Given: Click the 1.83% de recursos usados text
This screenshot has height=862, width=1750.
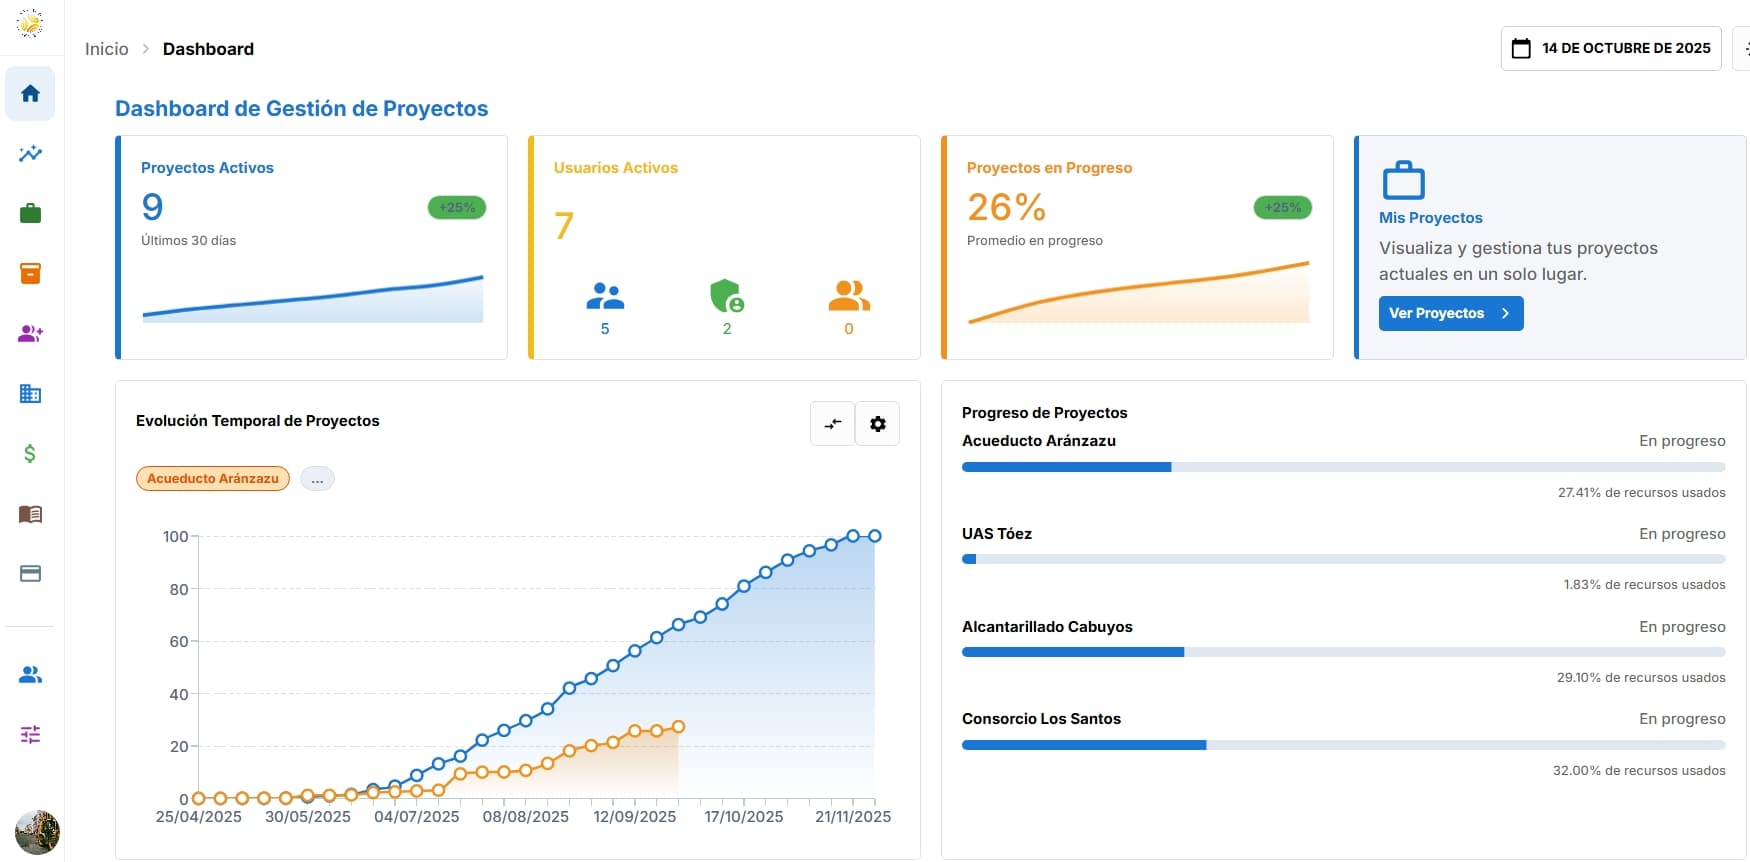Looking at the screenshot, I should coord(1644,584).
